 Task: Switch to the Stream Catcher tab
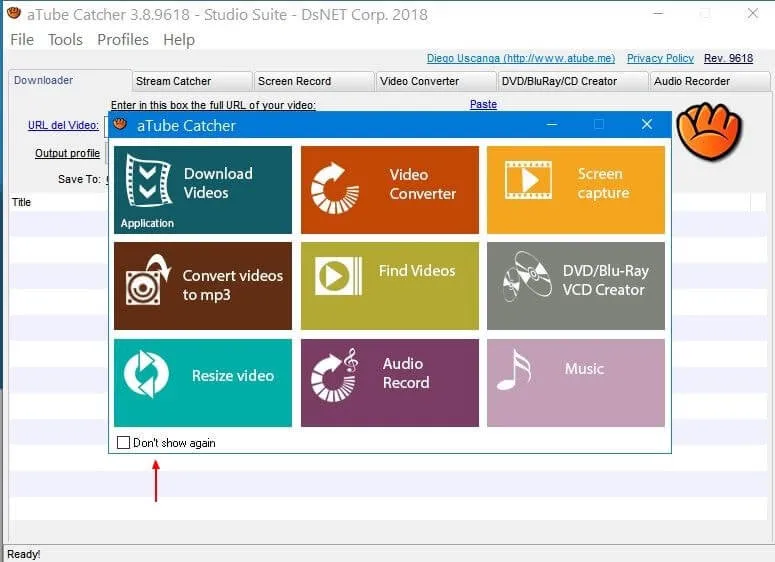[192, 81]
